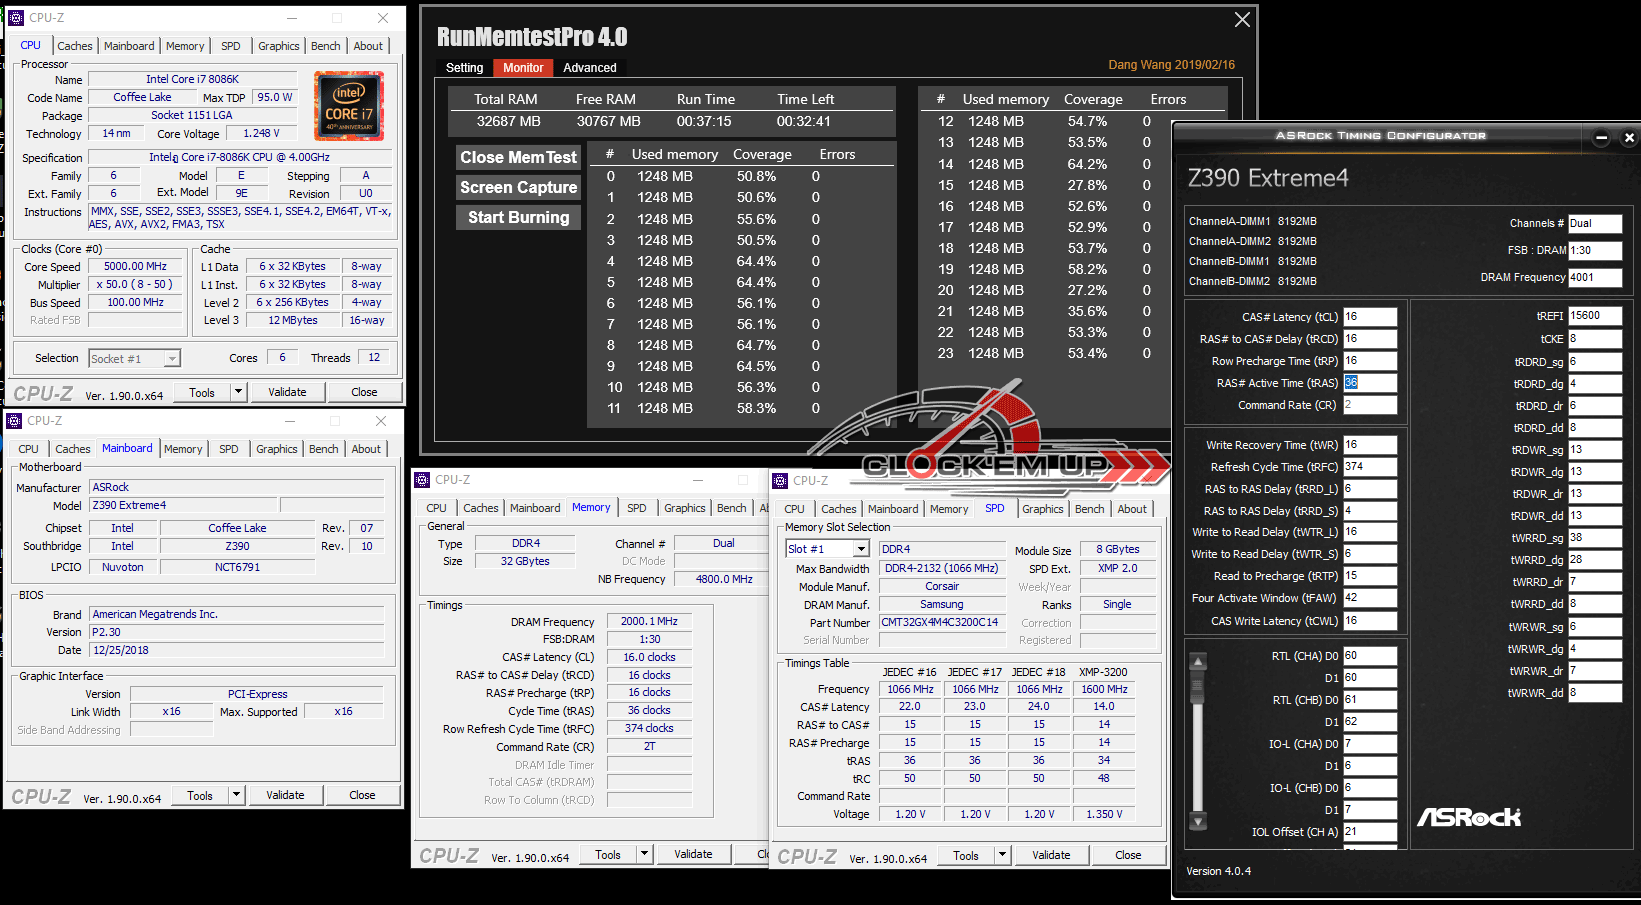Screen dimensions: 1641x905
Task: Select the Monitor tab in RunMemtestPro
Action: point(523,68)
